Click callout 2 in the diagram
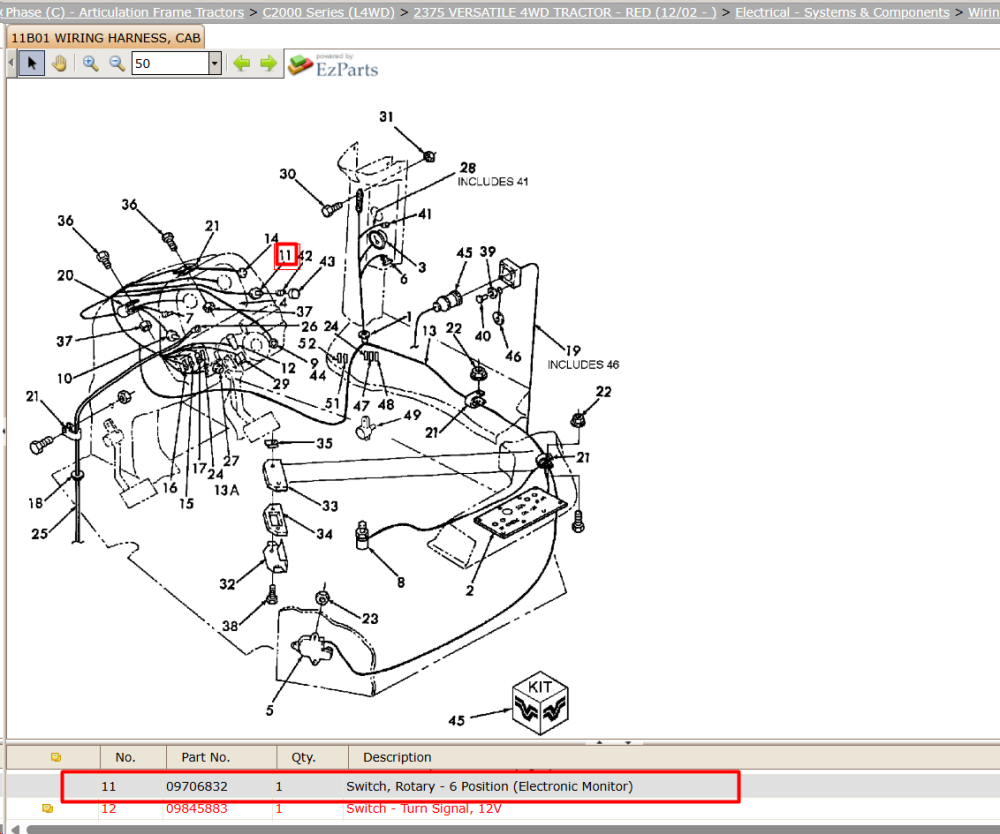This screenshot has height=834, width=1000. (x=469, y=590)
